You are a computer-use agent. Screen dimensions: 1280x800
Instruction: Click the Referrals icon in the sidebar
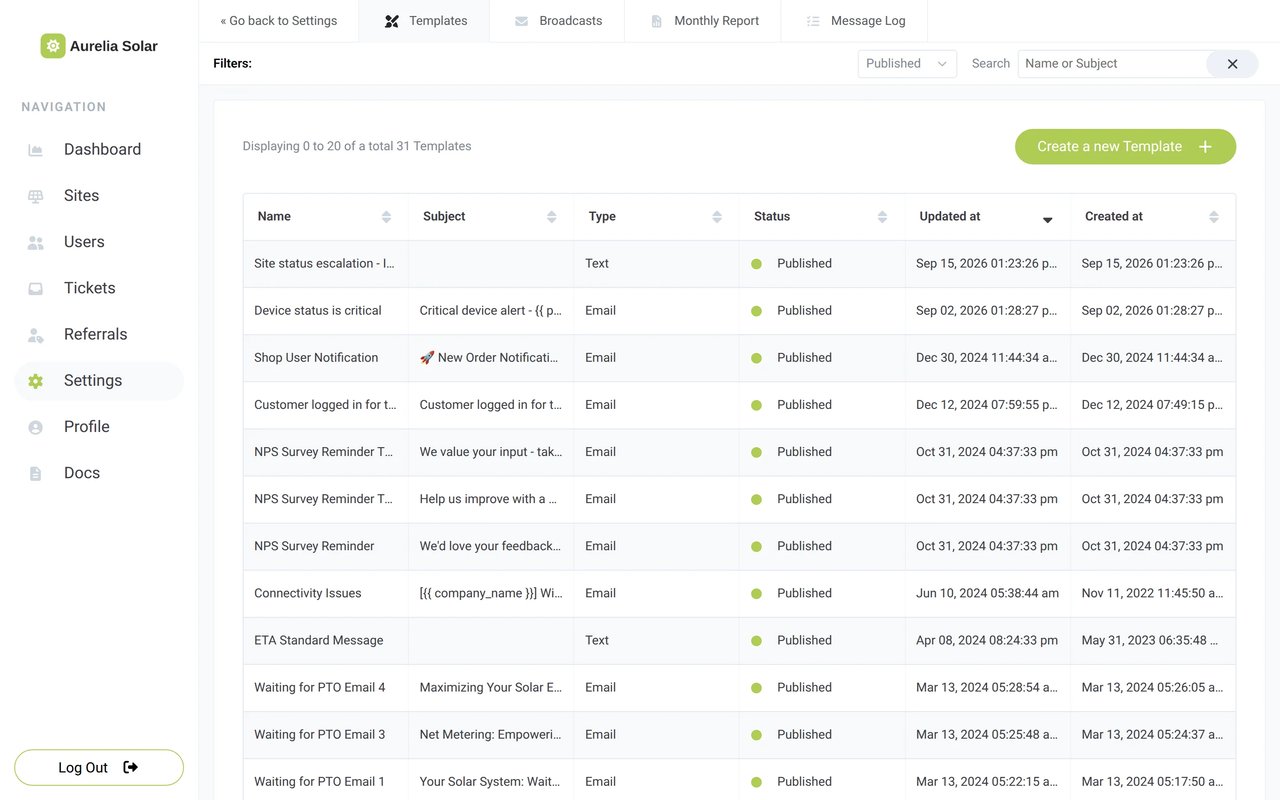click(x=36, y=335)
